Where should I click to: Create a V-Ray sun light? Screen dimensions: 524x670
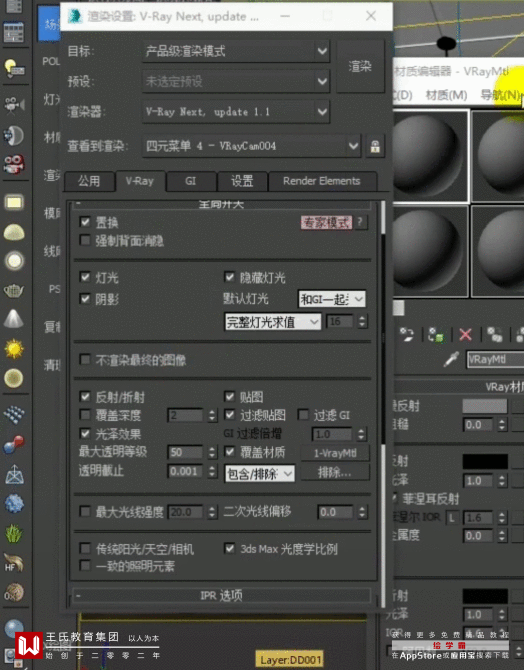(x=14, y=349)
